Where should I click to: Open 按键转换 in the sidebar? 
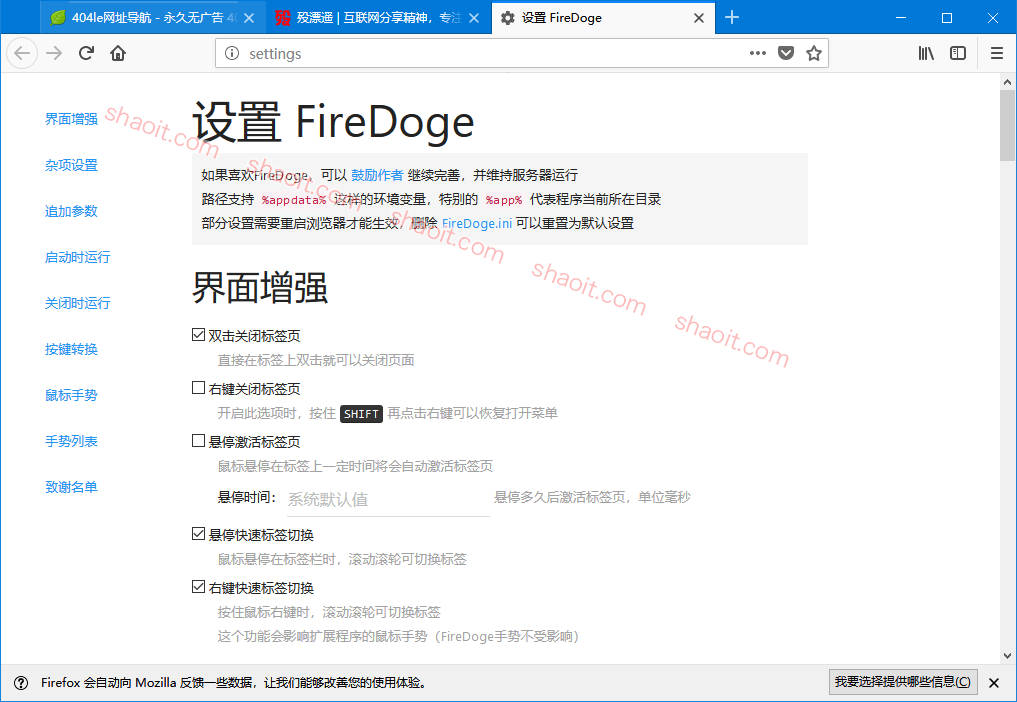(71, 349)
